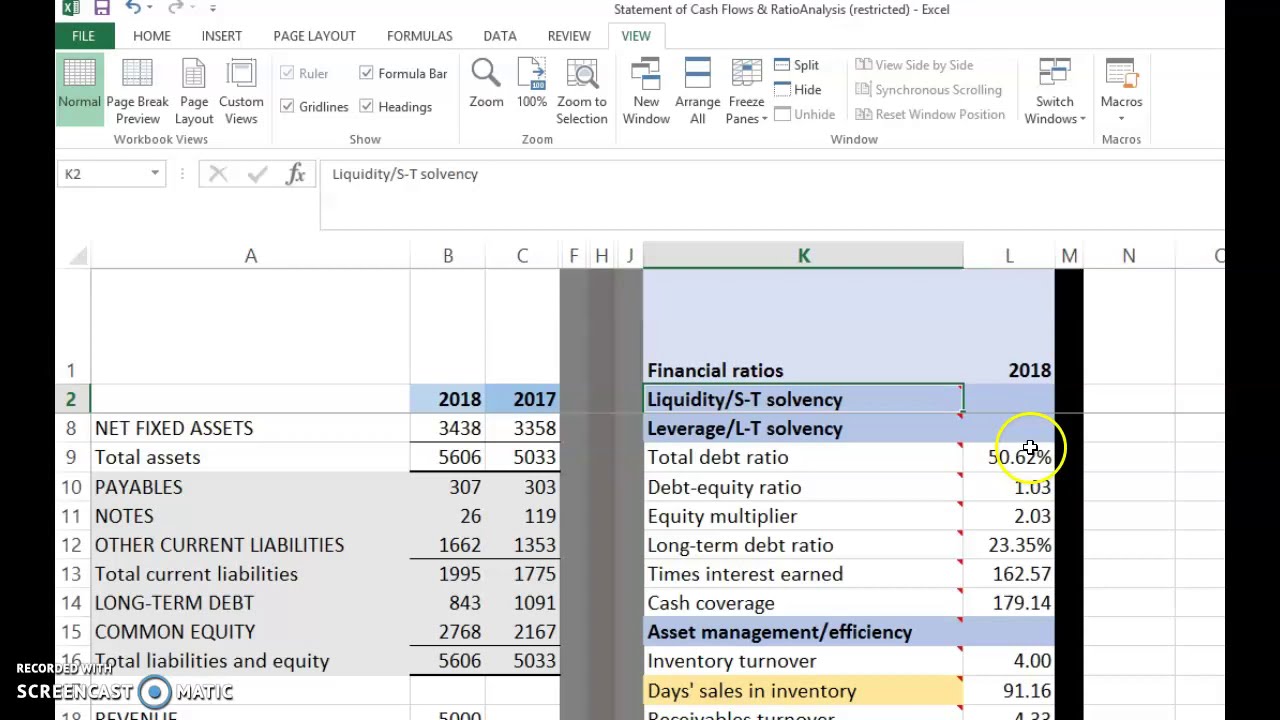Open Page Break Preview view
This screenshot has width=1280, height=720.
click(137, 90)
